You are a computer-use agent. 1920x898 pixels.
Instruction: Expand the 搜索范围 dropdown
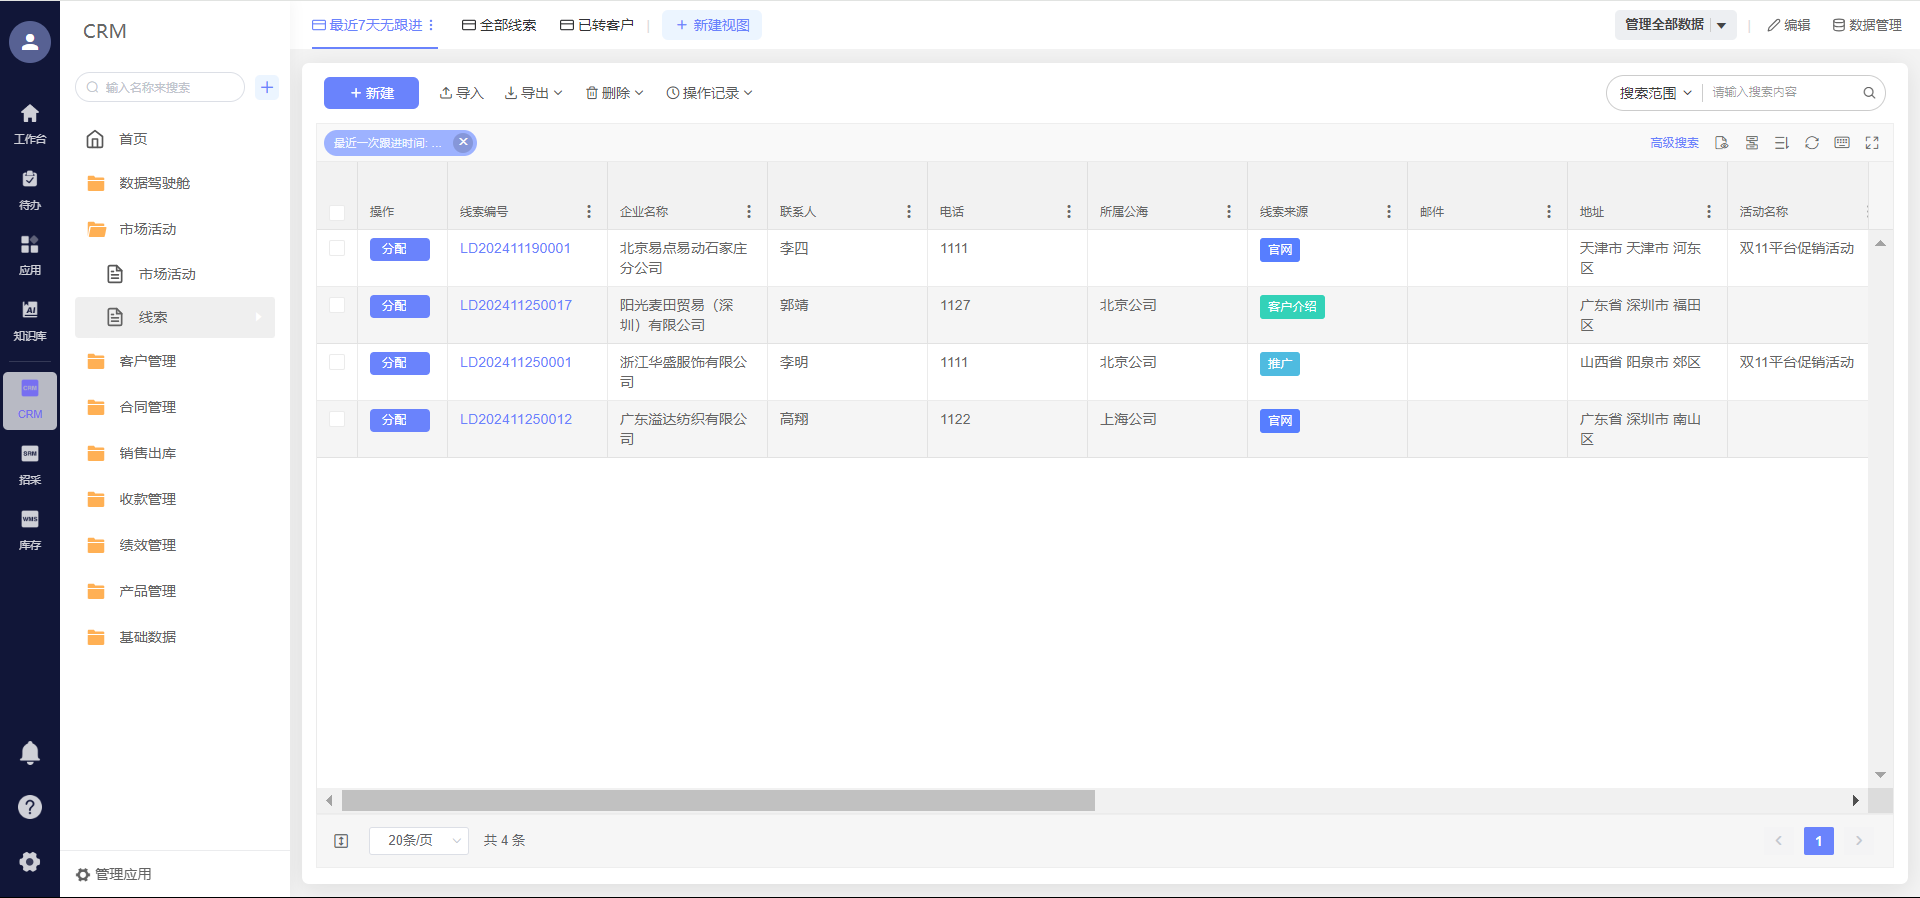pyautogui.click(x=1655, y=93)
